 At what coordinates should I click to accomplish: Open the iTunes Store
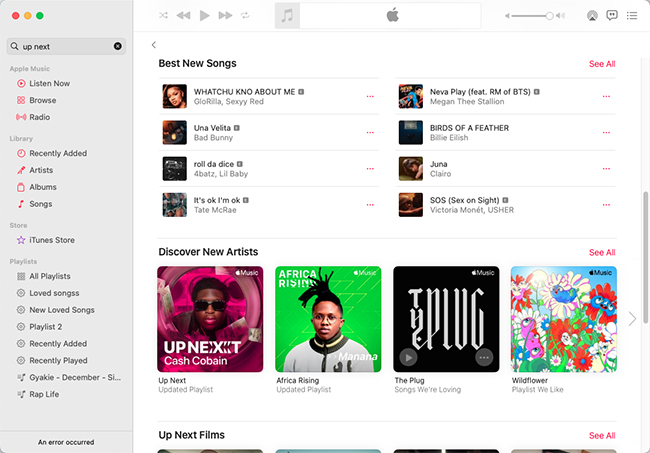click(x=52, y=240)
